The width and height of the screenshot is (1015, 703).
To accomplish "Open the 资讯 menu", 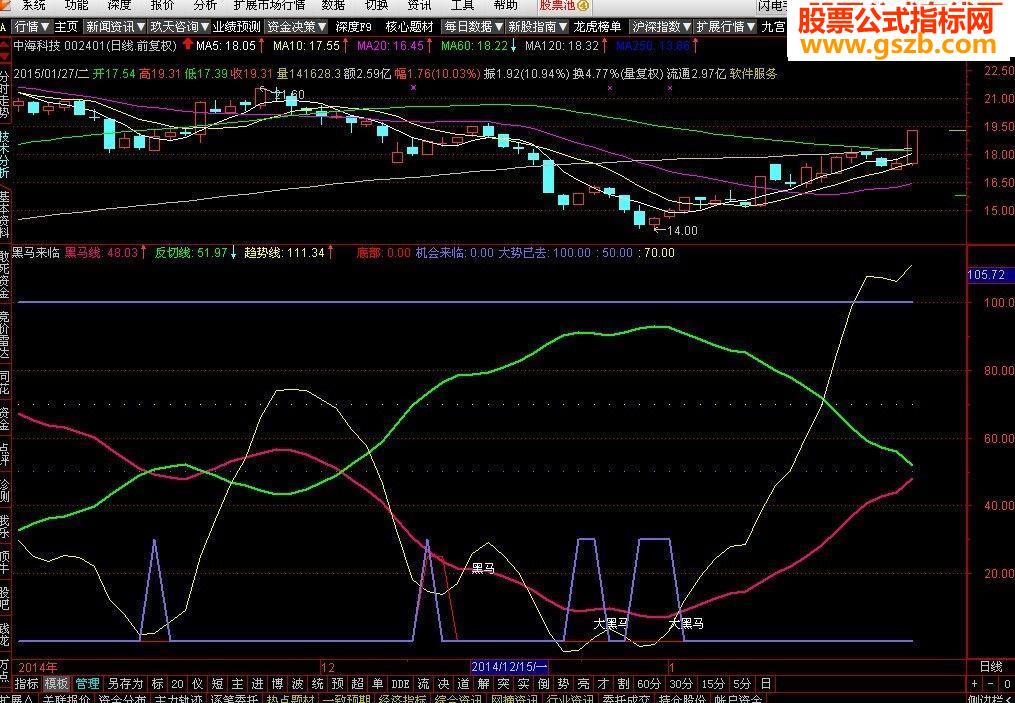I will pyautogui.click(x=419, y=5).
